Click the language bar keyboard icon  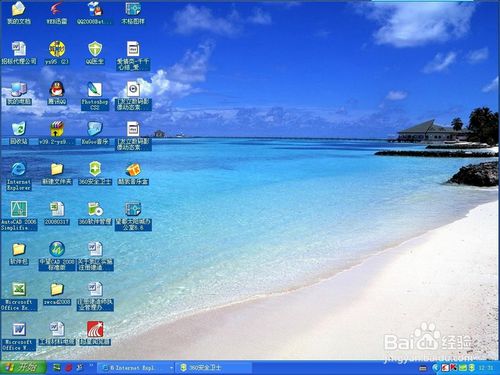click(423, 368)
